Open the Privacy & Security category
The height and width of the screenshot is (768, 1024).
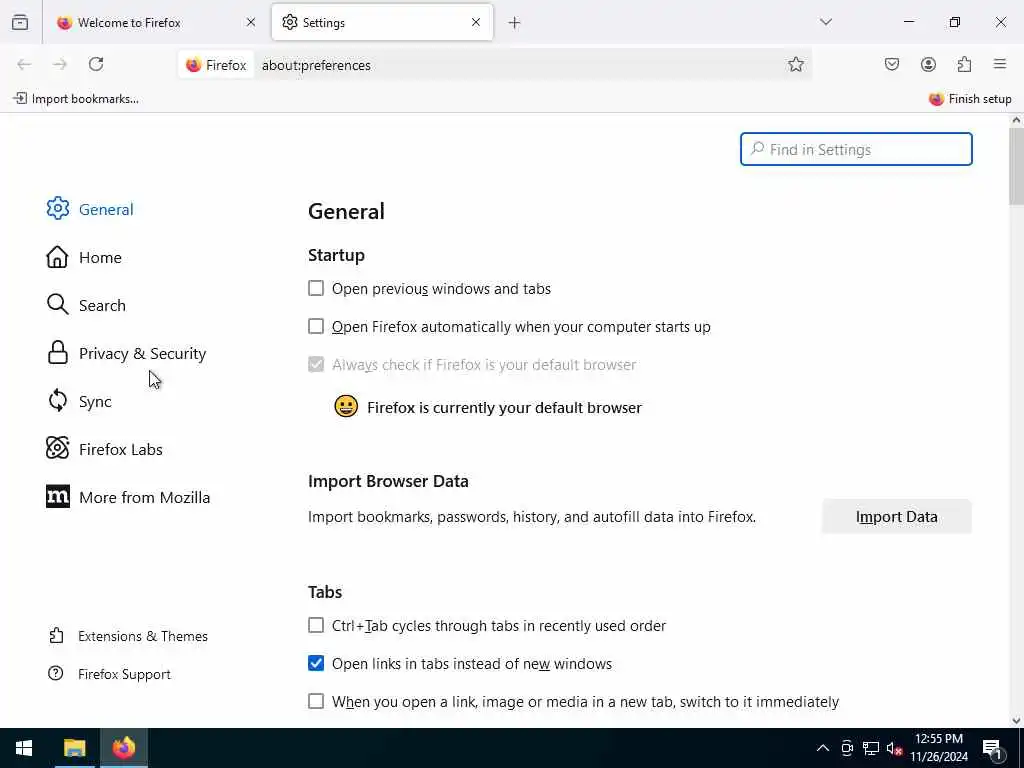pos(142,353)
